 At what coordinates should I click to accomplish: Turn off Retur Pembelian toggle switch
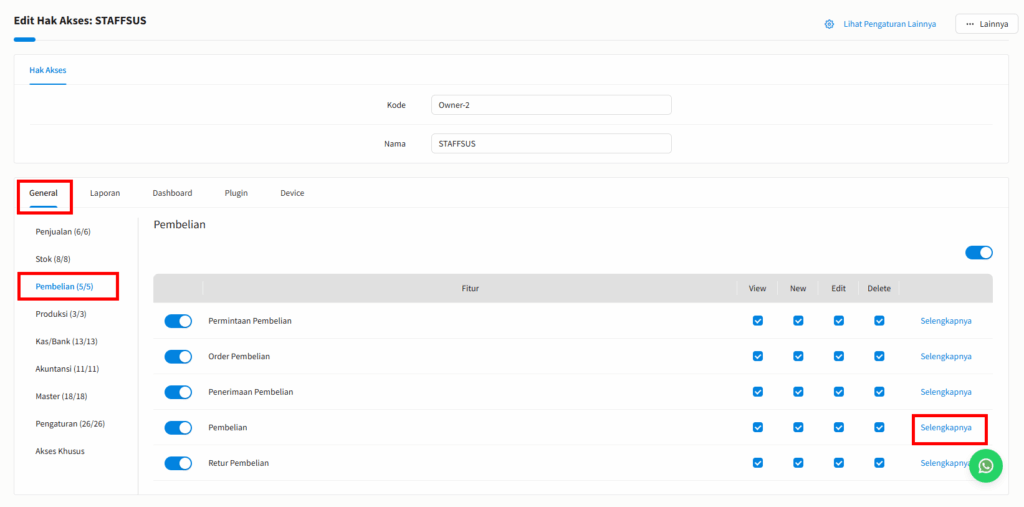pyautogui.click(x=178, y=463)
